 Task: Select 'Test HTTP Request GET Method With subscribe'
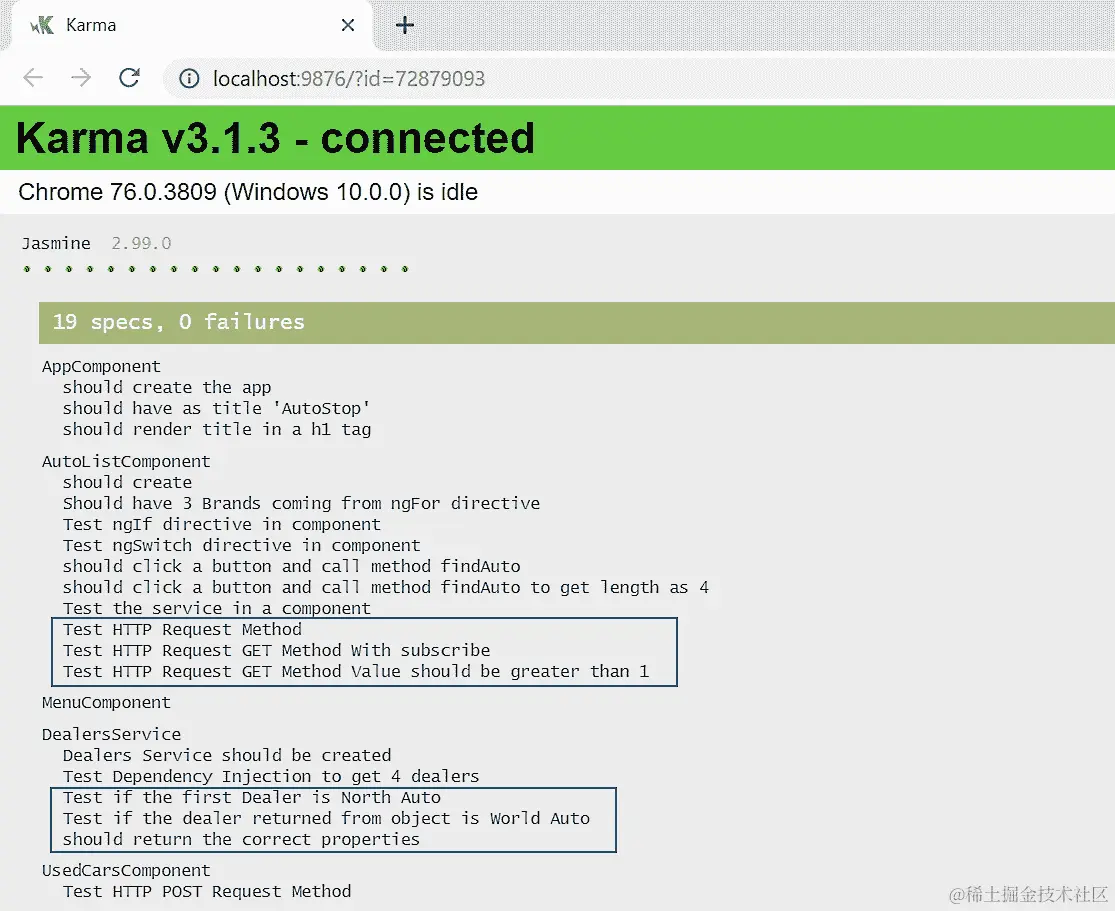(277, 650)
